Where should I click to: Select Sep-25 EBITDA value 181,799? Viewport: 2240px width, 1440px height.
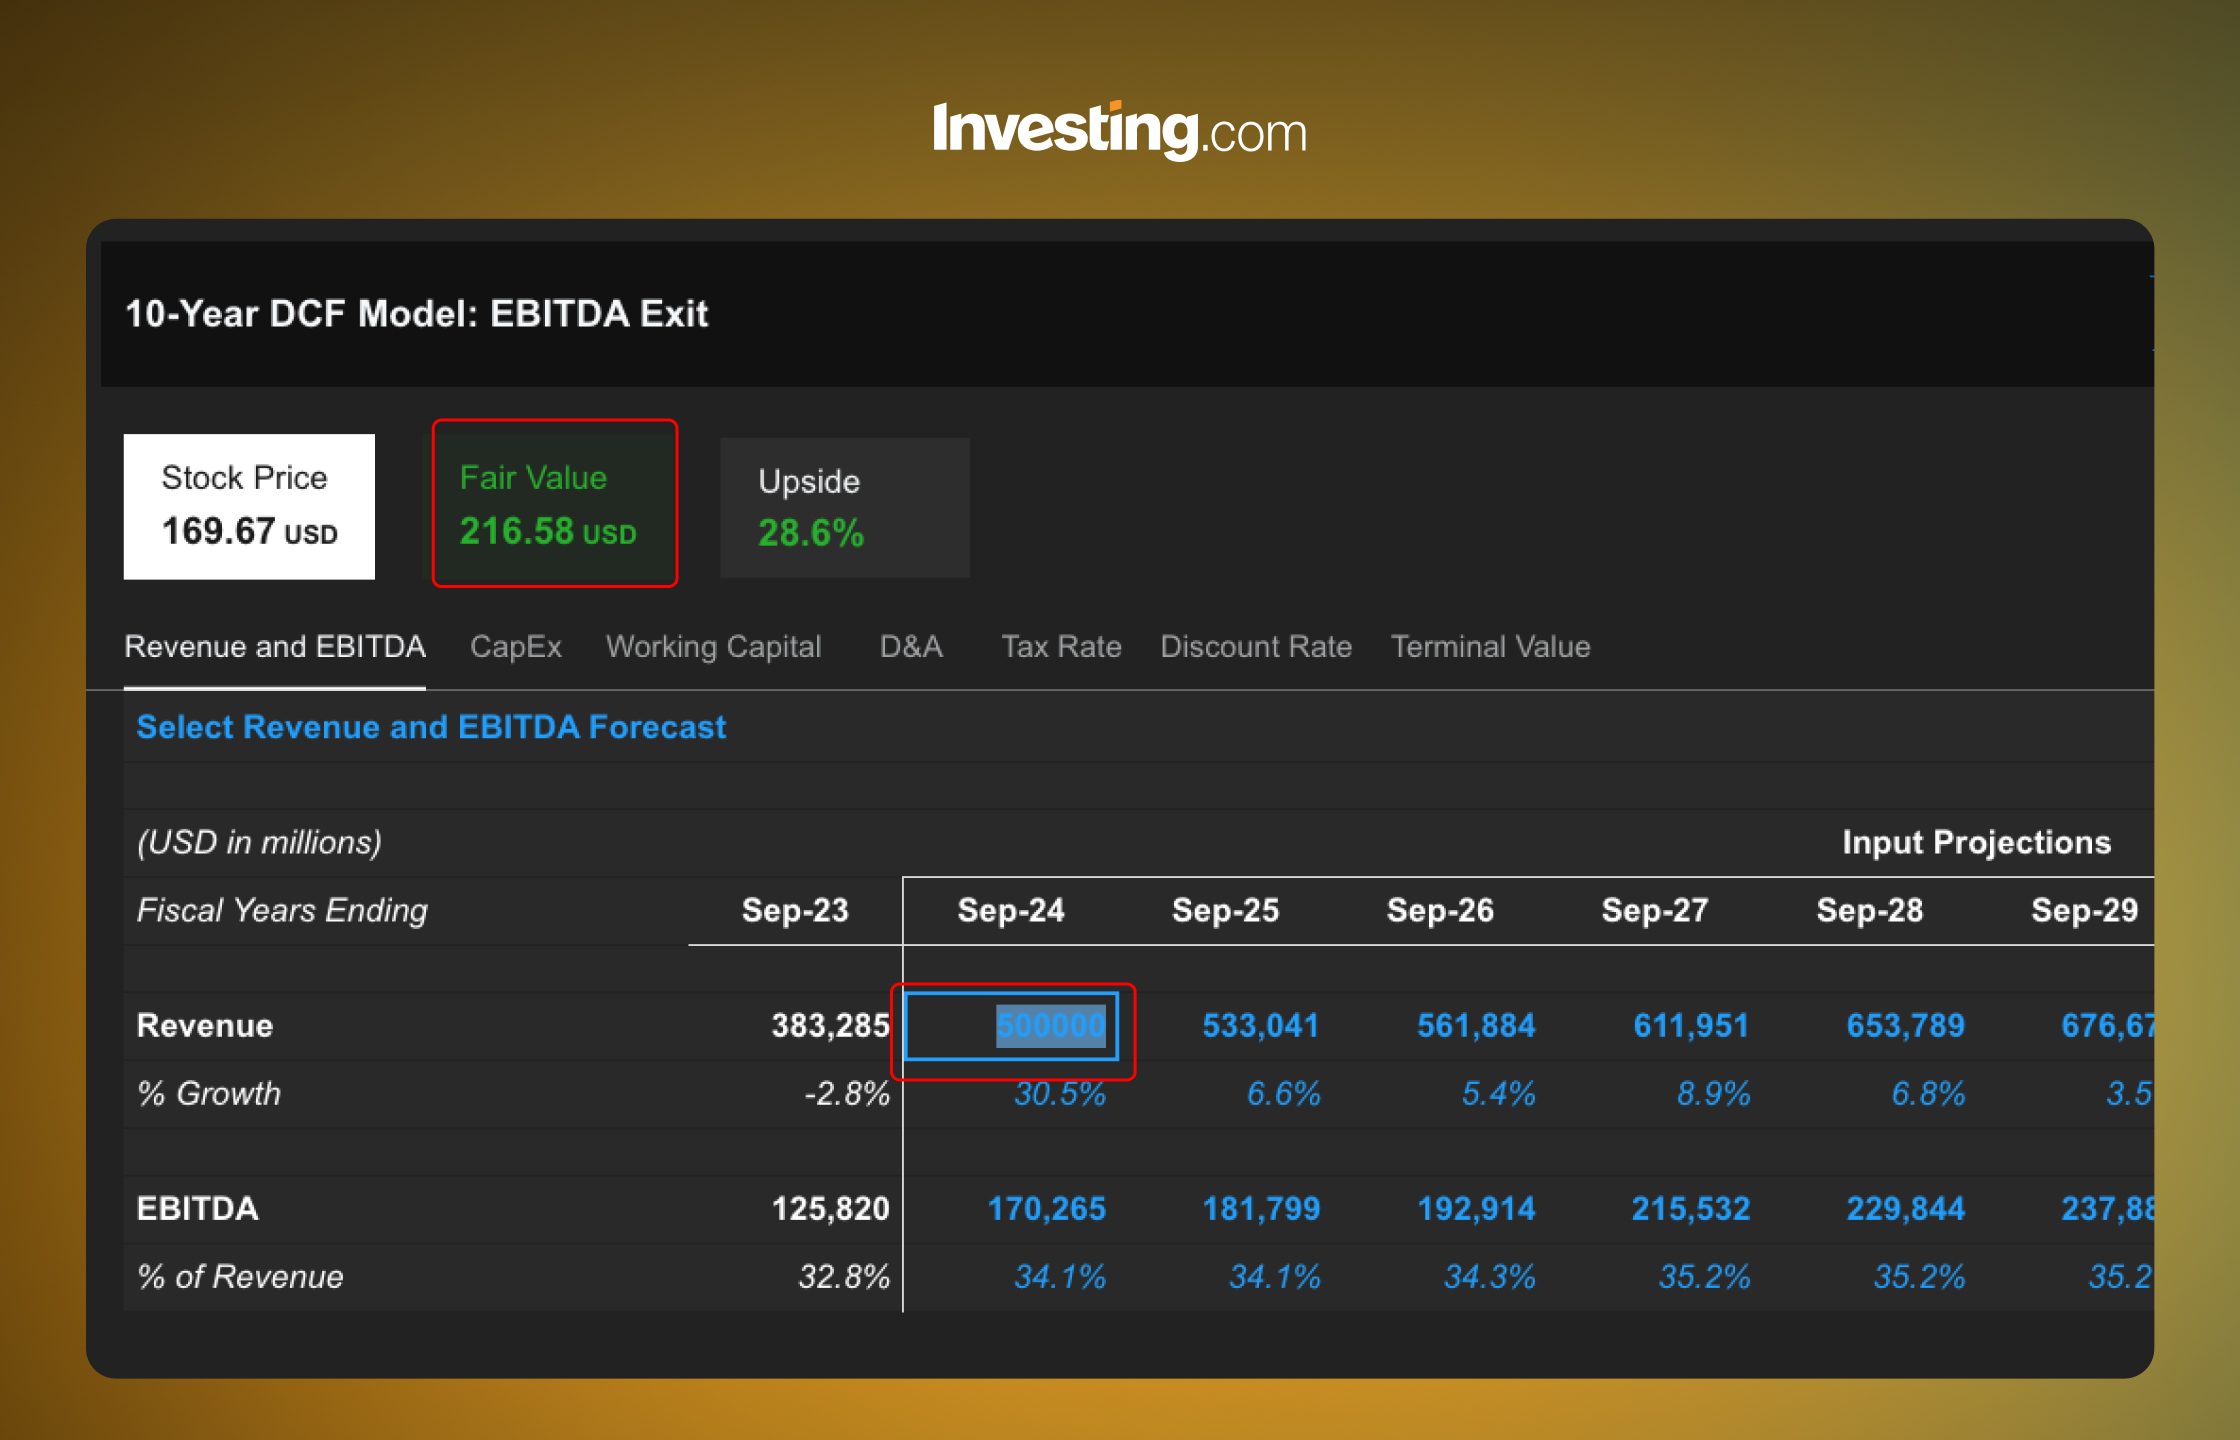click(1261, 1208)
